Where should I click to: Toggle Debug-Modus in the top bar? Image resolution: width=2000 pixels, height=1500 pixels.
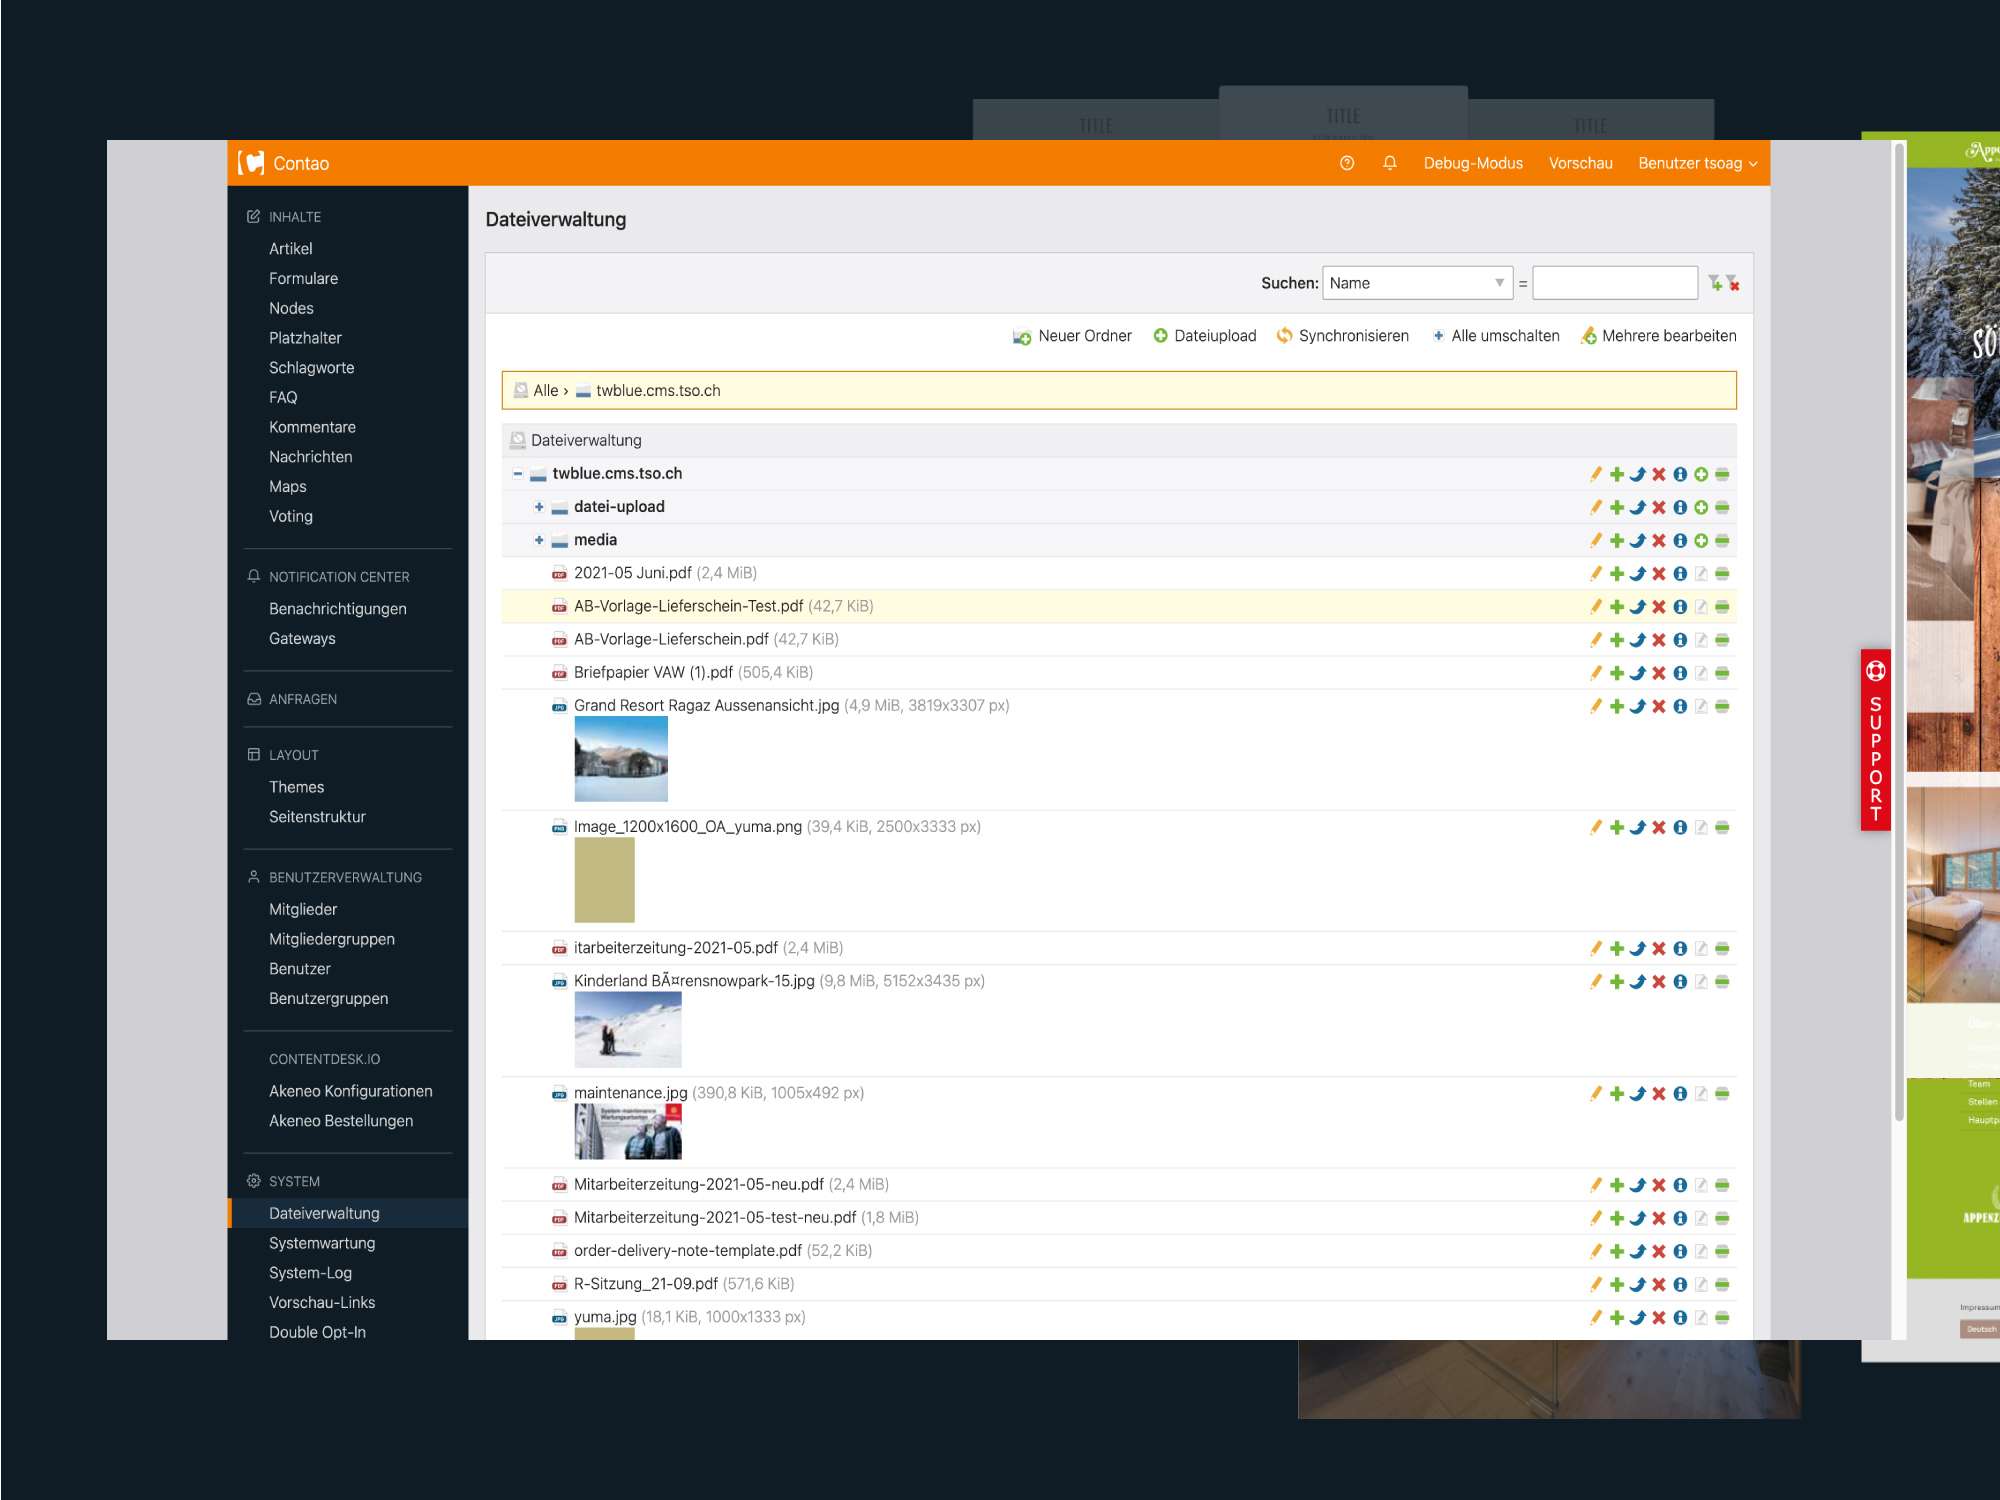1473,163
